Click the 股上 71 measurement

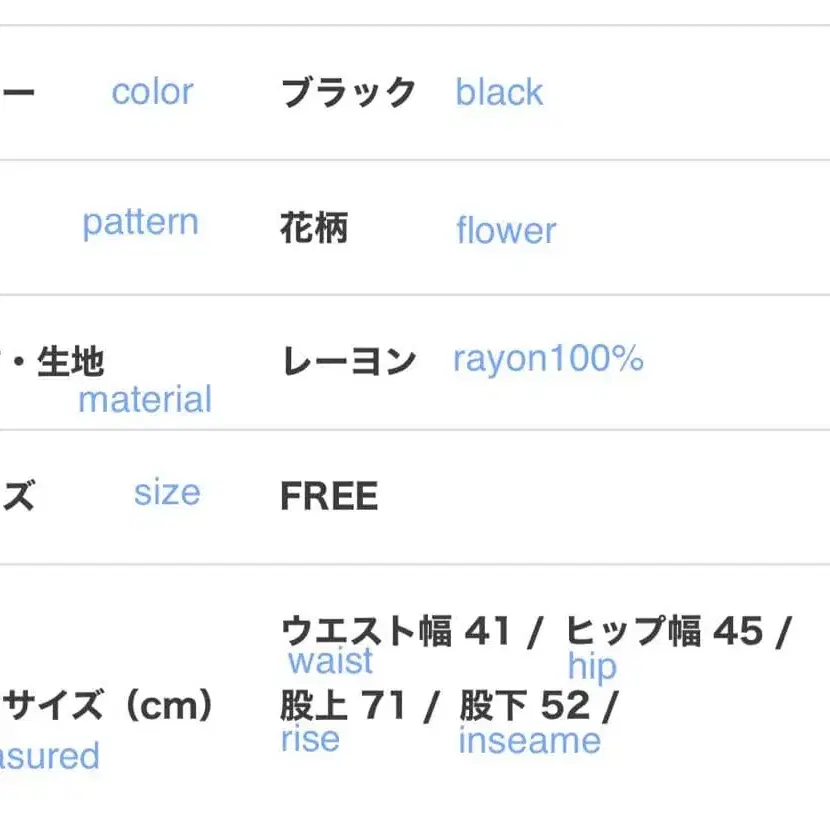[346, 706]
